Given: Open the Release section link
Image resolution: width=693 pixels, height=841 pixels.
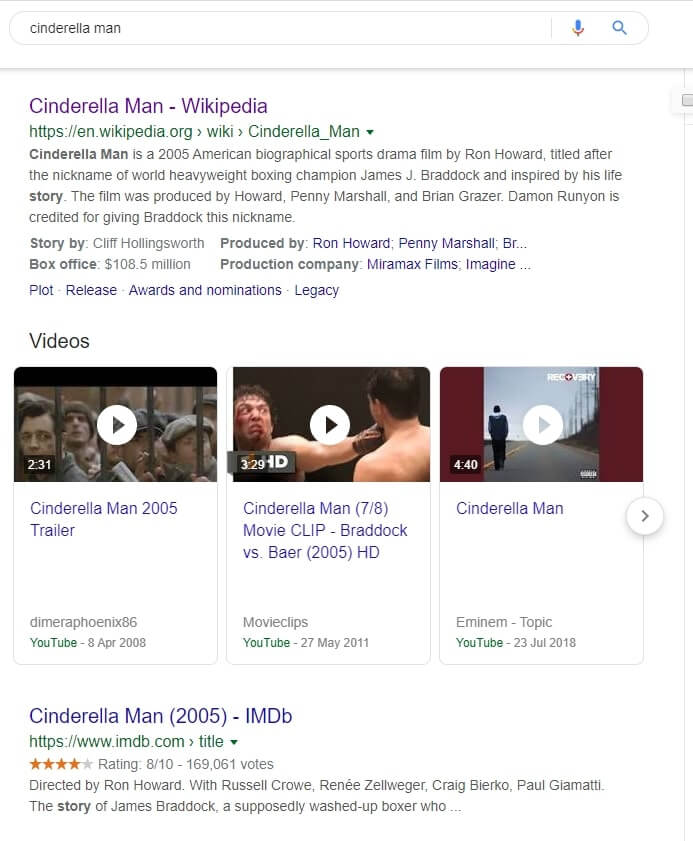Looking at the screenshot, I should click(91, 290).
